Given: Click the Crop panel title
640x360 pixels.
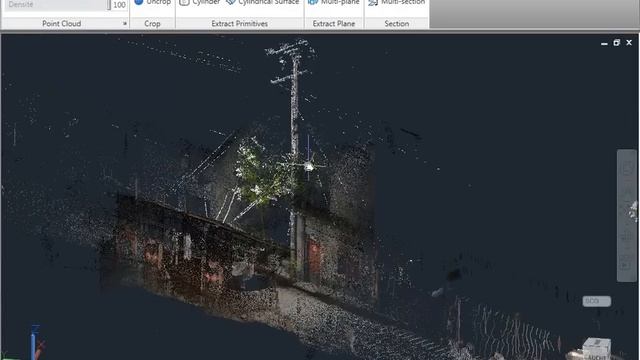Looking at the screenshot, I should point(152,24).
